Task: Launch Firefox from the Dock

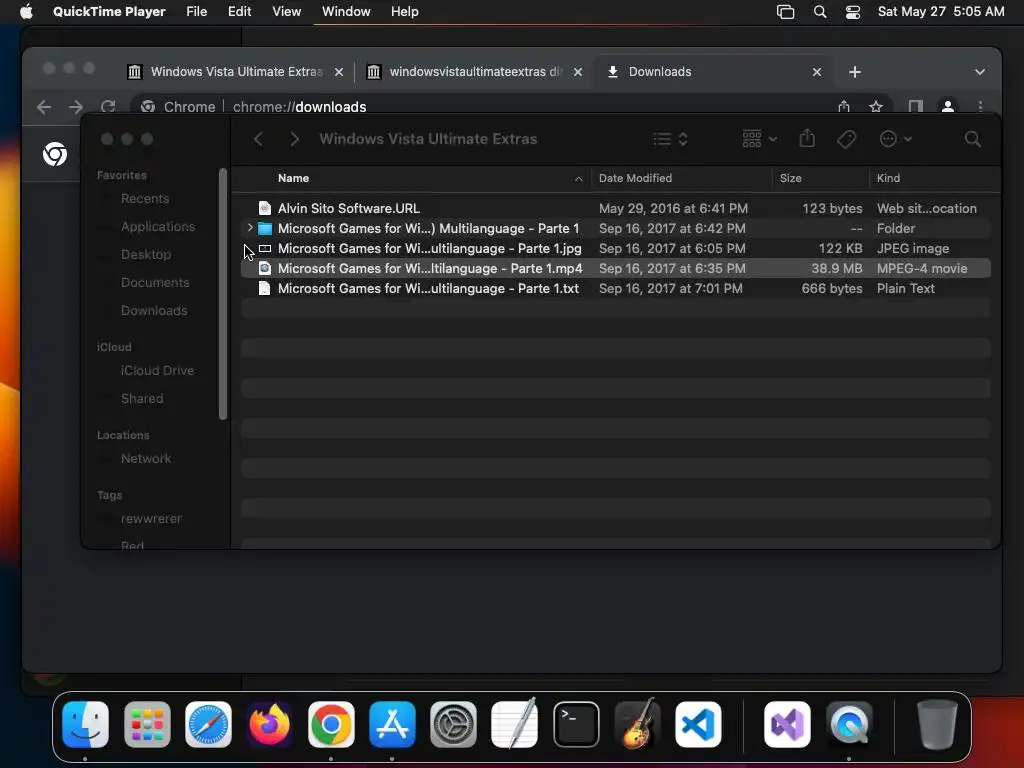Action: pos(270,724)
